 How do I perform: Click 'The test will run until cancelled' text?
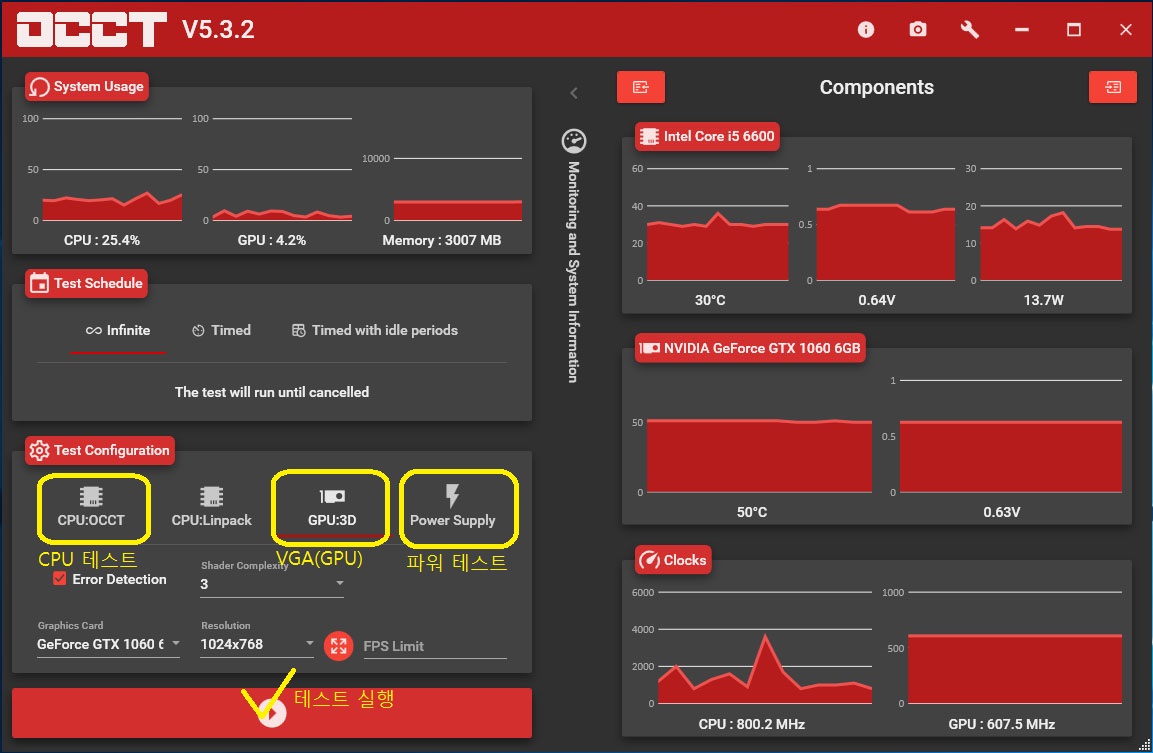[x=272, y=392]
